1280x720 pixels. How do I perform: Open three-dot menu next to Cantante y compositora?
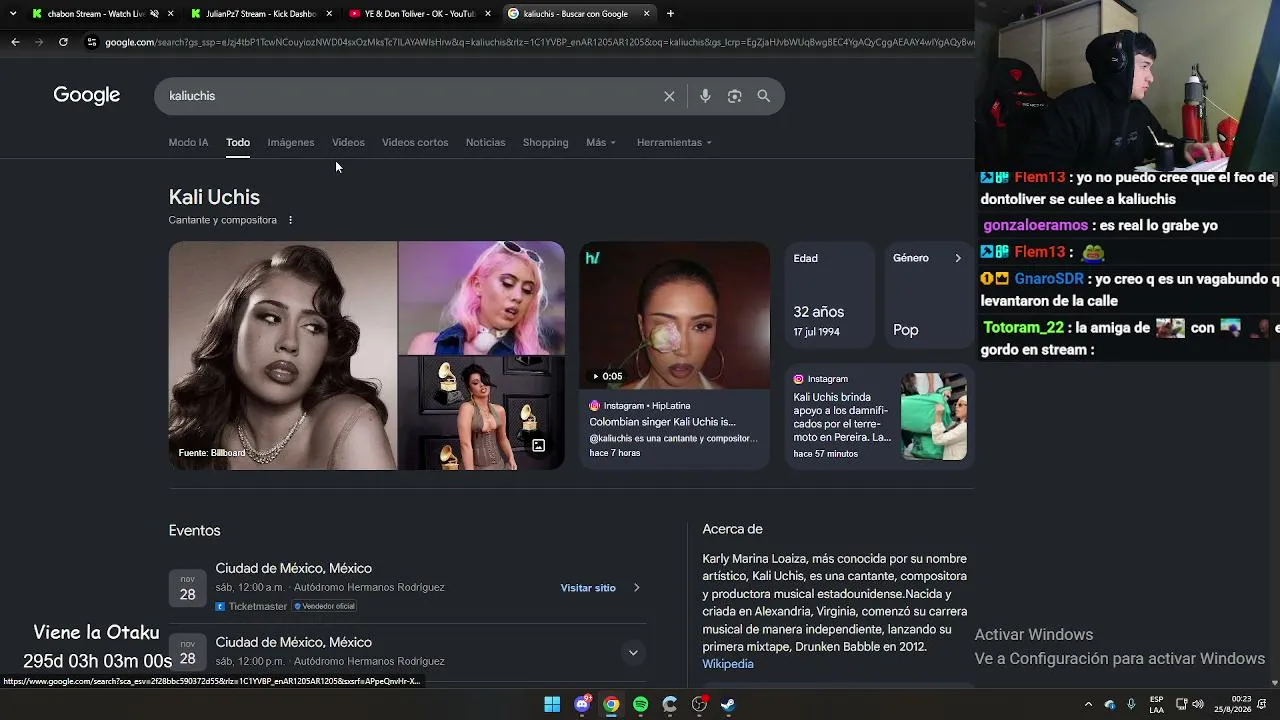[x=291, y=220]
